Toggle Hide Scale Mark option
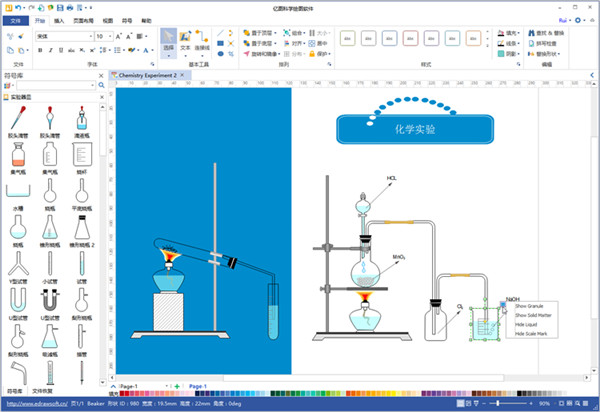Screen dimensions: 600x412 (530, 333)
